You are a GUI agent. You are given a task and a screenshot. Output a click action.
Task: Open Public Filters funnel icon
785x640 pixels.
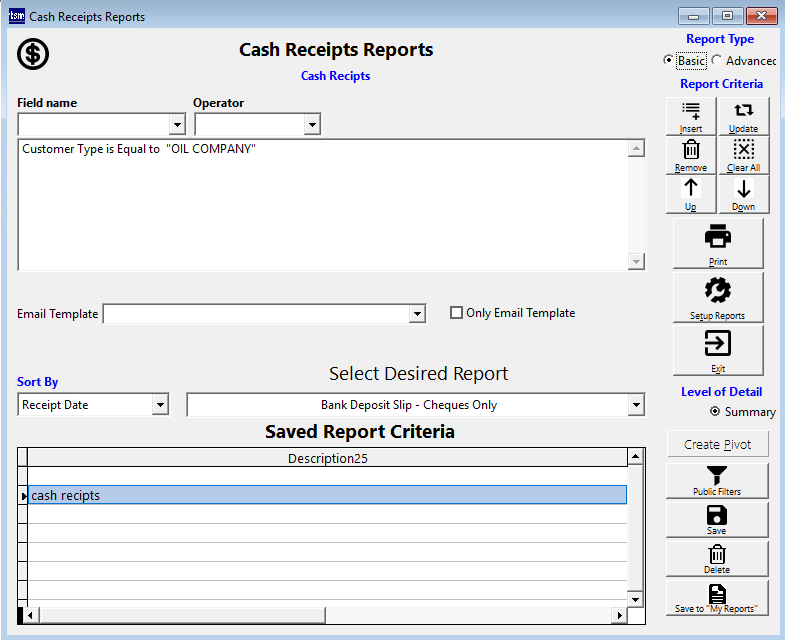717,480
